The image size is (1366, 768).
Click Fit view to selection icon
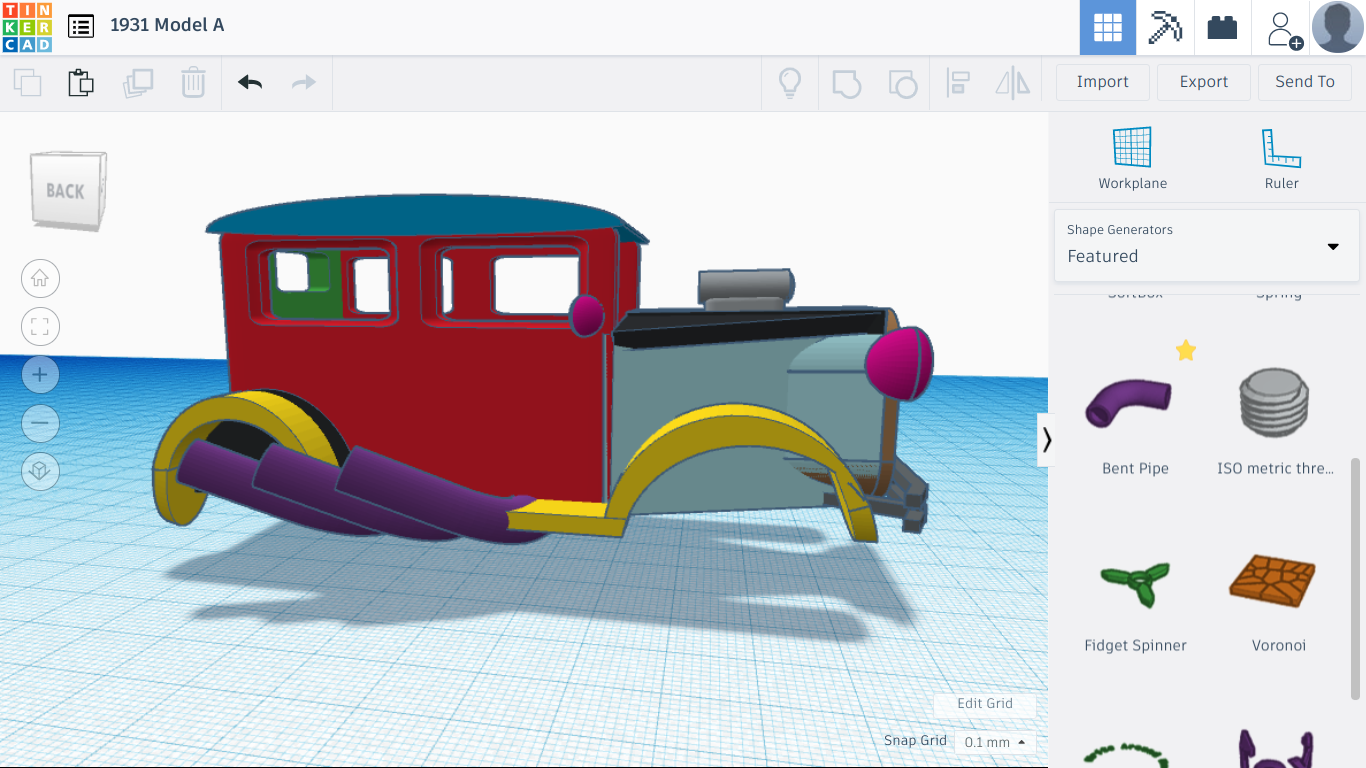tap(40, 326)
